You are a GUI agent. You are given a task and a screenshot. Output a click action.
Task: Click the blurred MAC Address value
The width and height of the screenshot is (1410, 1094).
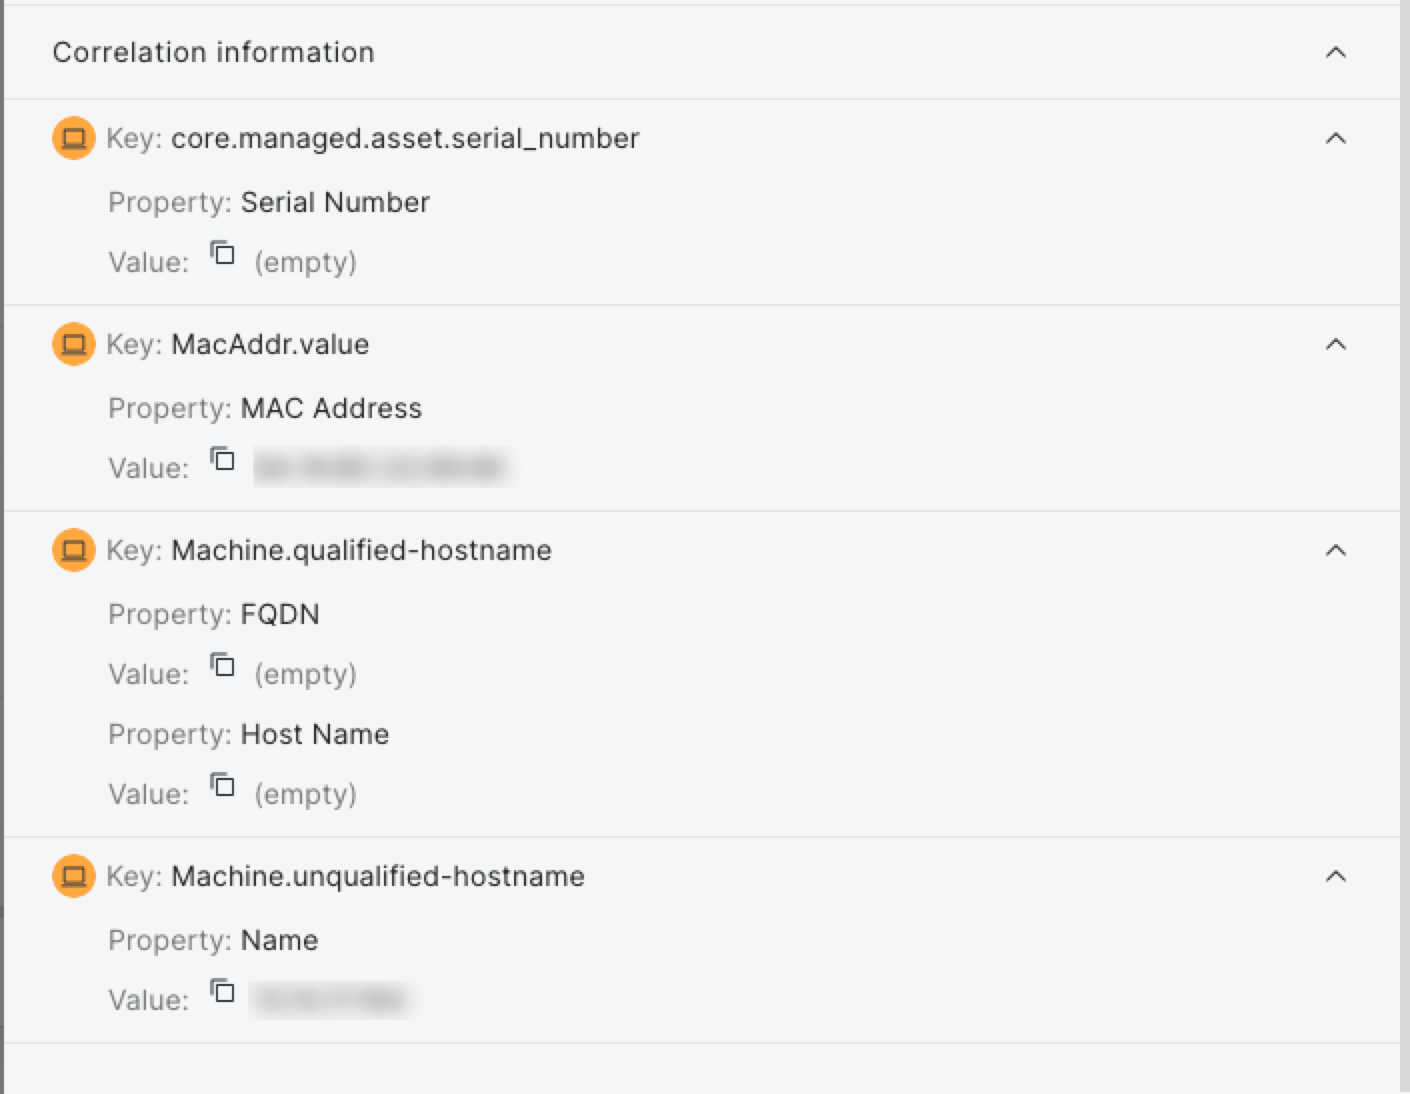380,468
